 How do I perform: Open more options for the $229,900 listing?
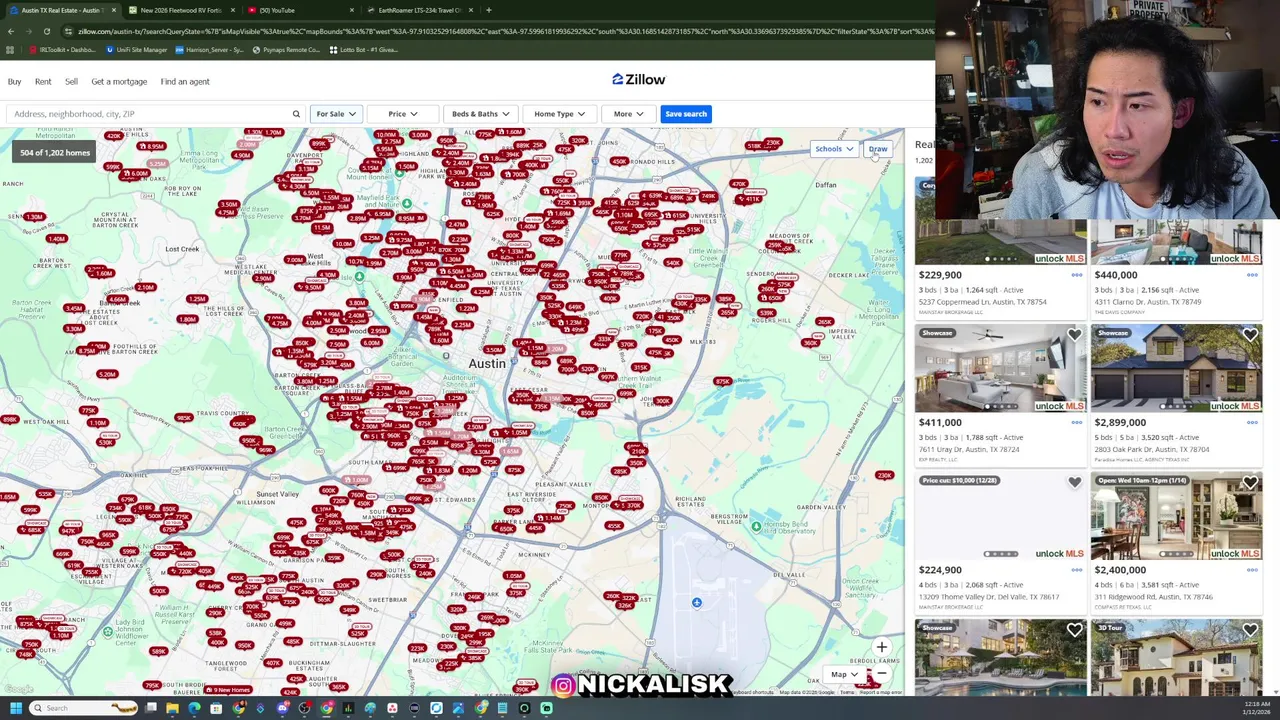coord(1077,275)
